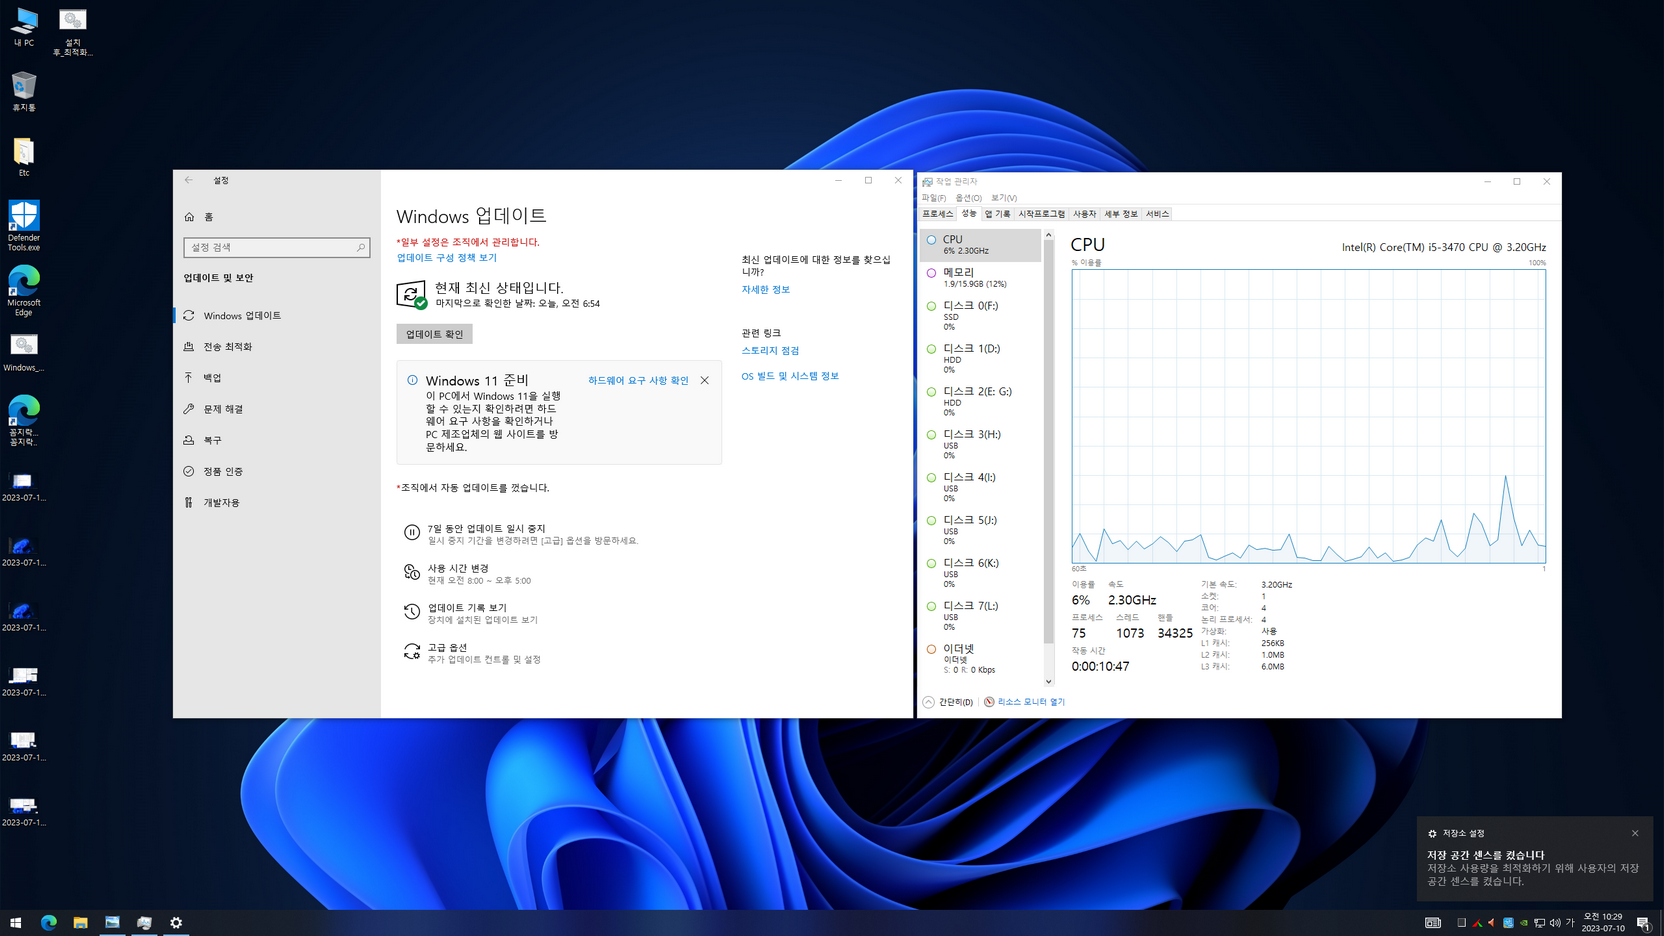
Task: Click the pause updates for 7 days icon
Action: 412,533
